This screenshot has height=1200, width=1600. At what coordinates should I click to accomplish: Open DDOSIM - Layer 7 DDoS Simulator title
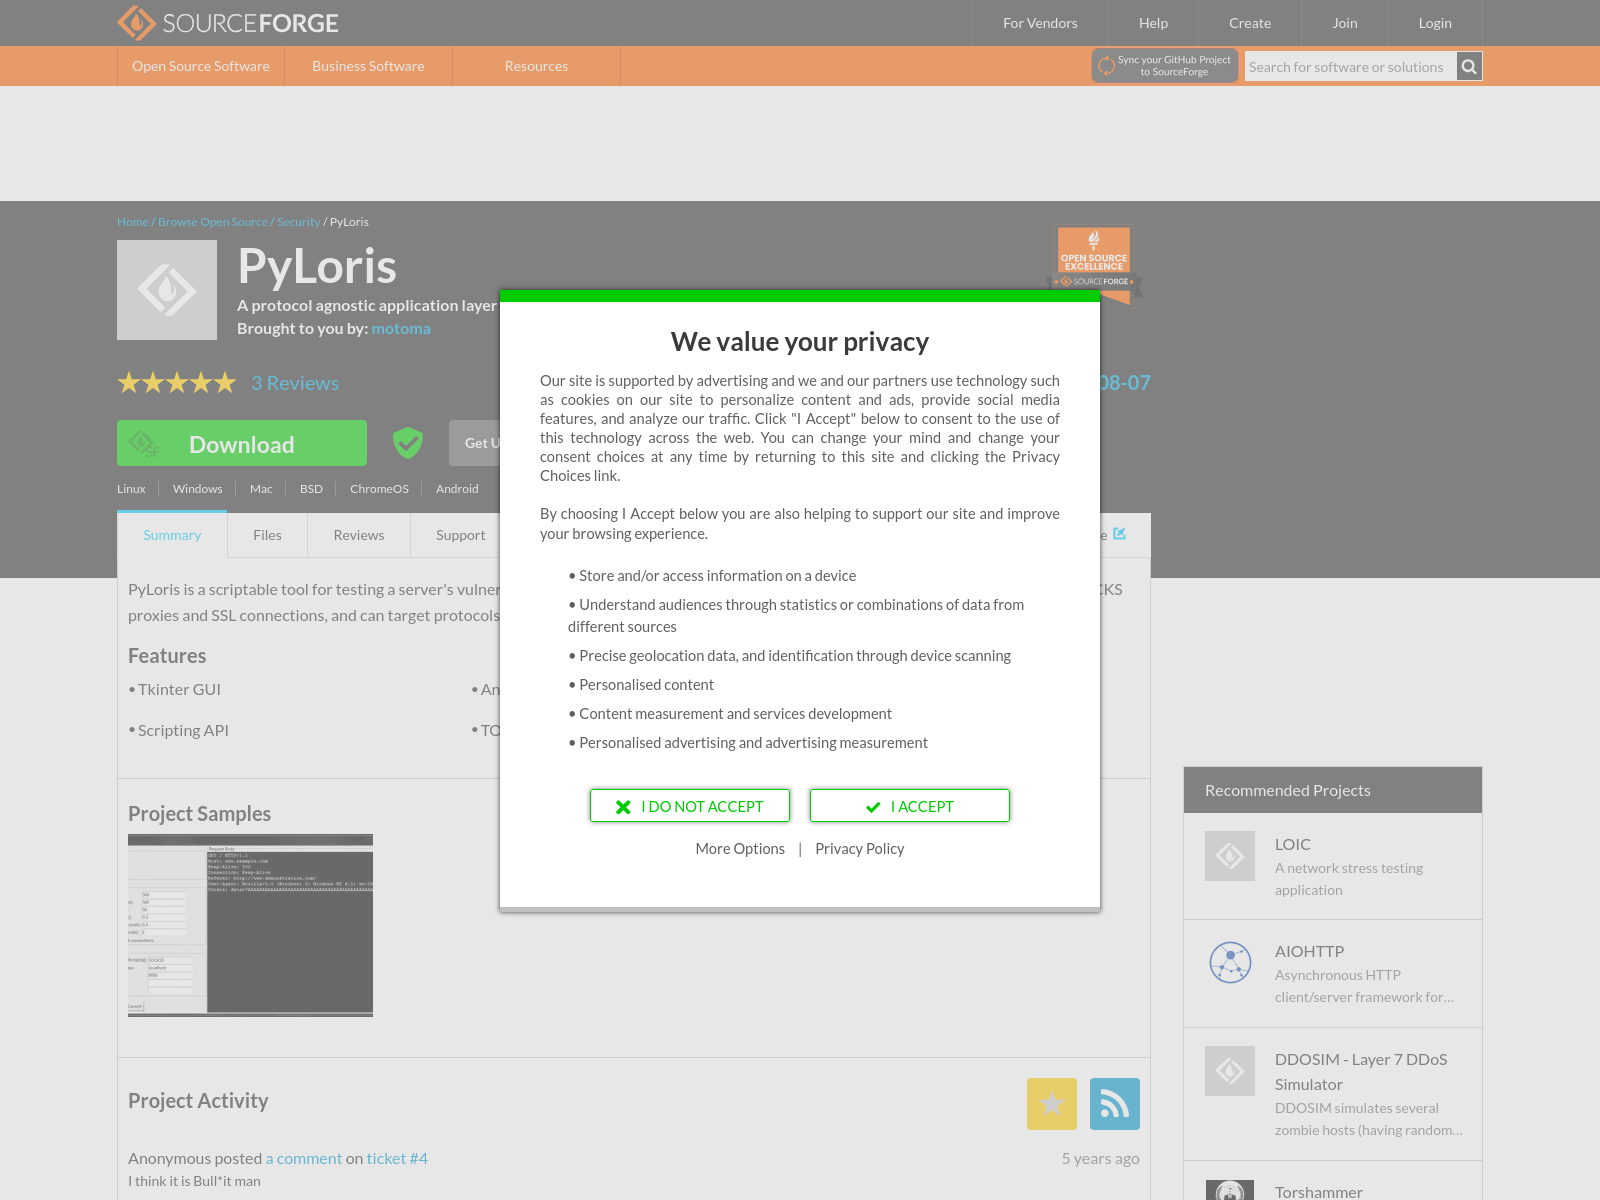coord(1361,1072)
